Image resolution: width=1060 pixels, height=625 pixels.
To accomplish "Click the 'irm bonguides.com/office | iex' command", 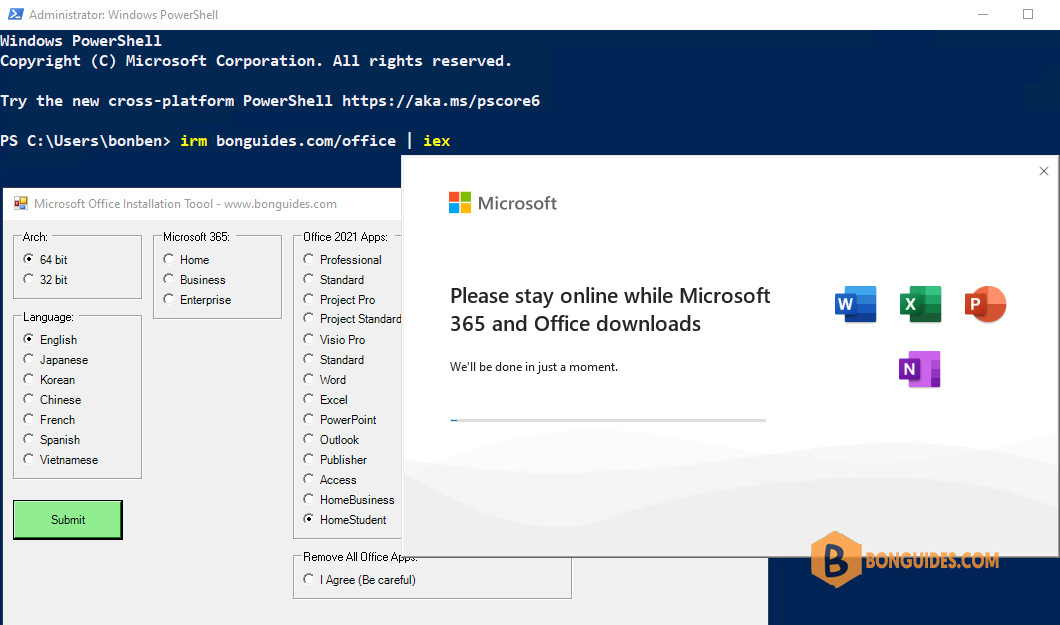I will click(x=315, y=141).
